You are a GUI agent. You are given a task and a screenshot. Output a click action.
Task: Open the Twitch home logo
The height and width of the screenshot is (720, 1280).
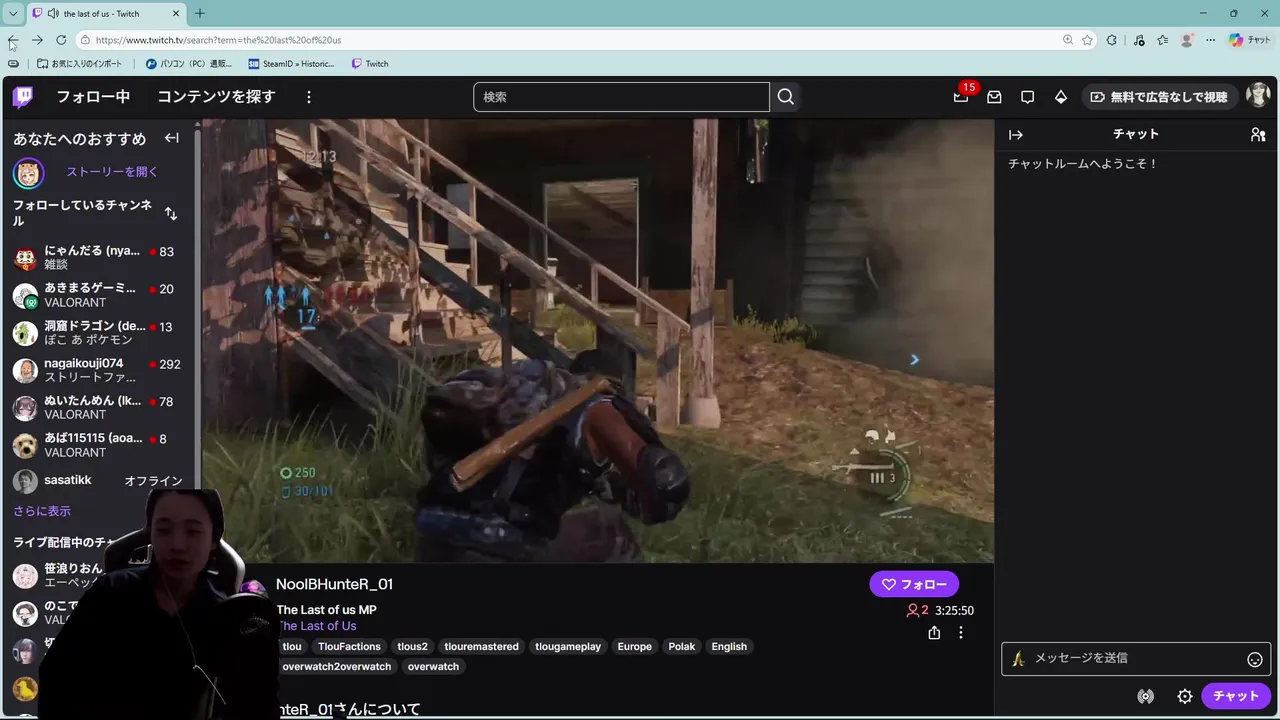click(23, 97)
